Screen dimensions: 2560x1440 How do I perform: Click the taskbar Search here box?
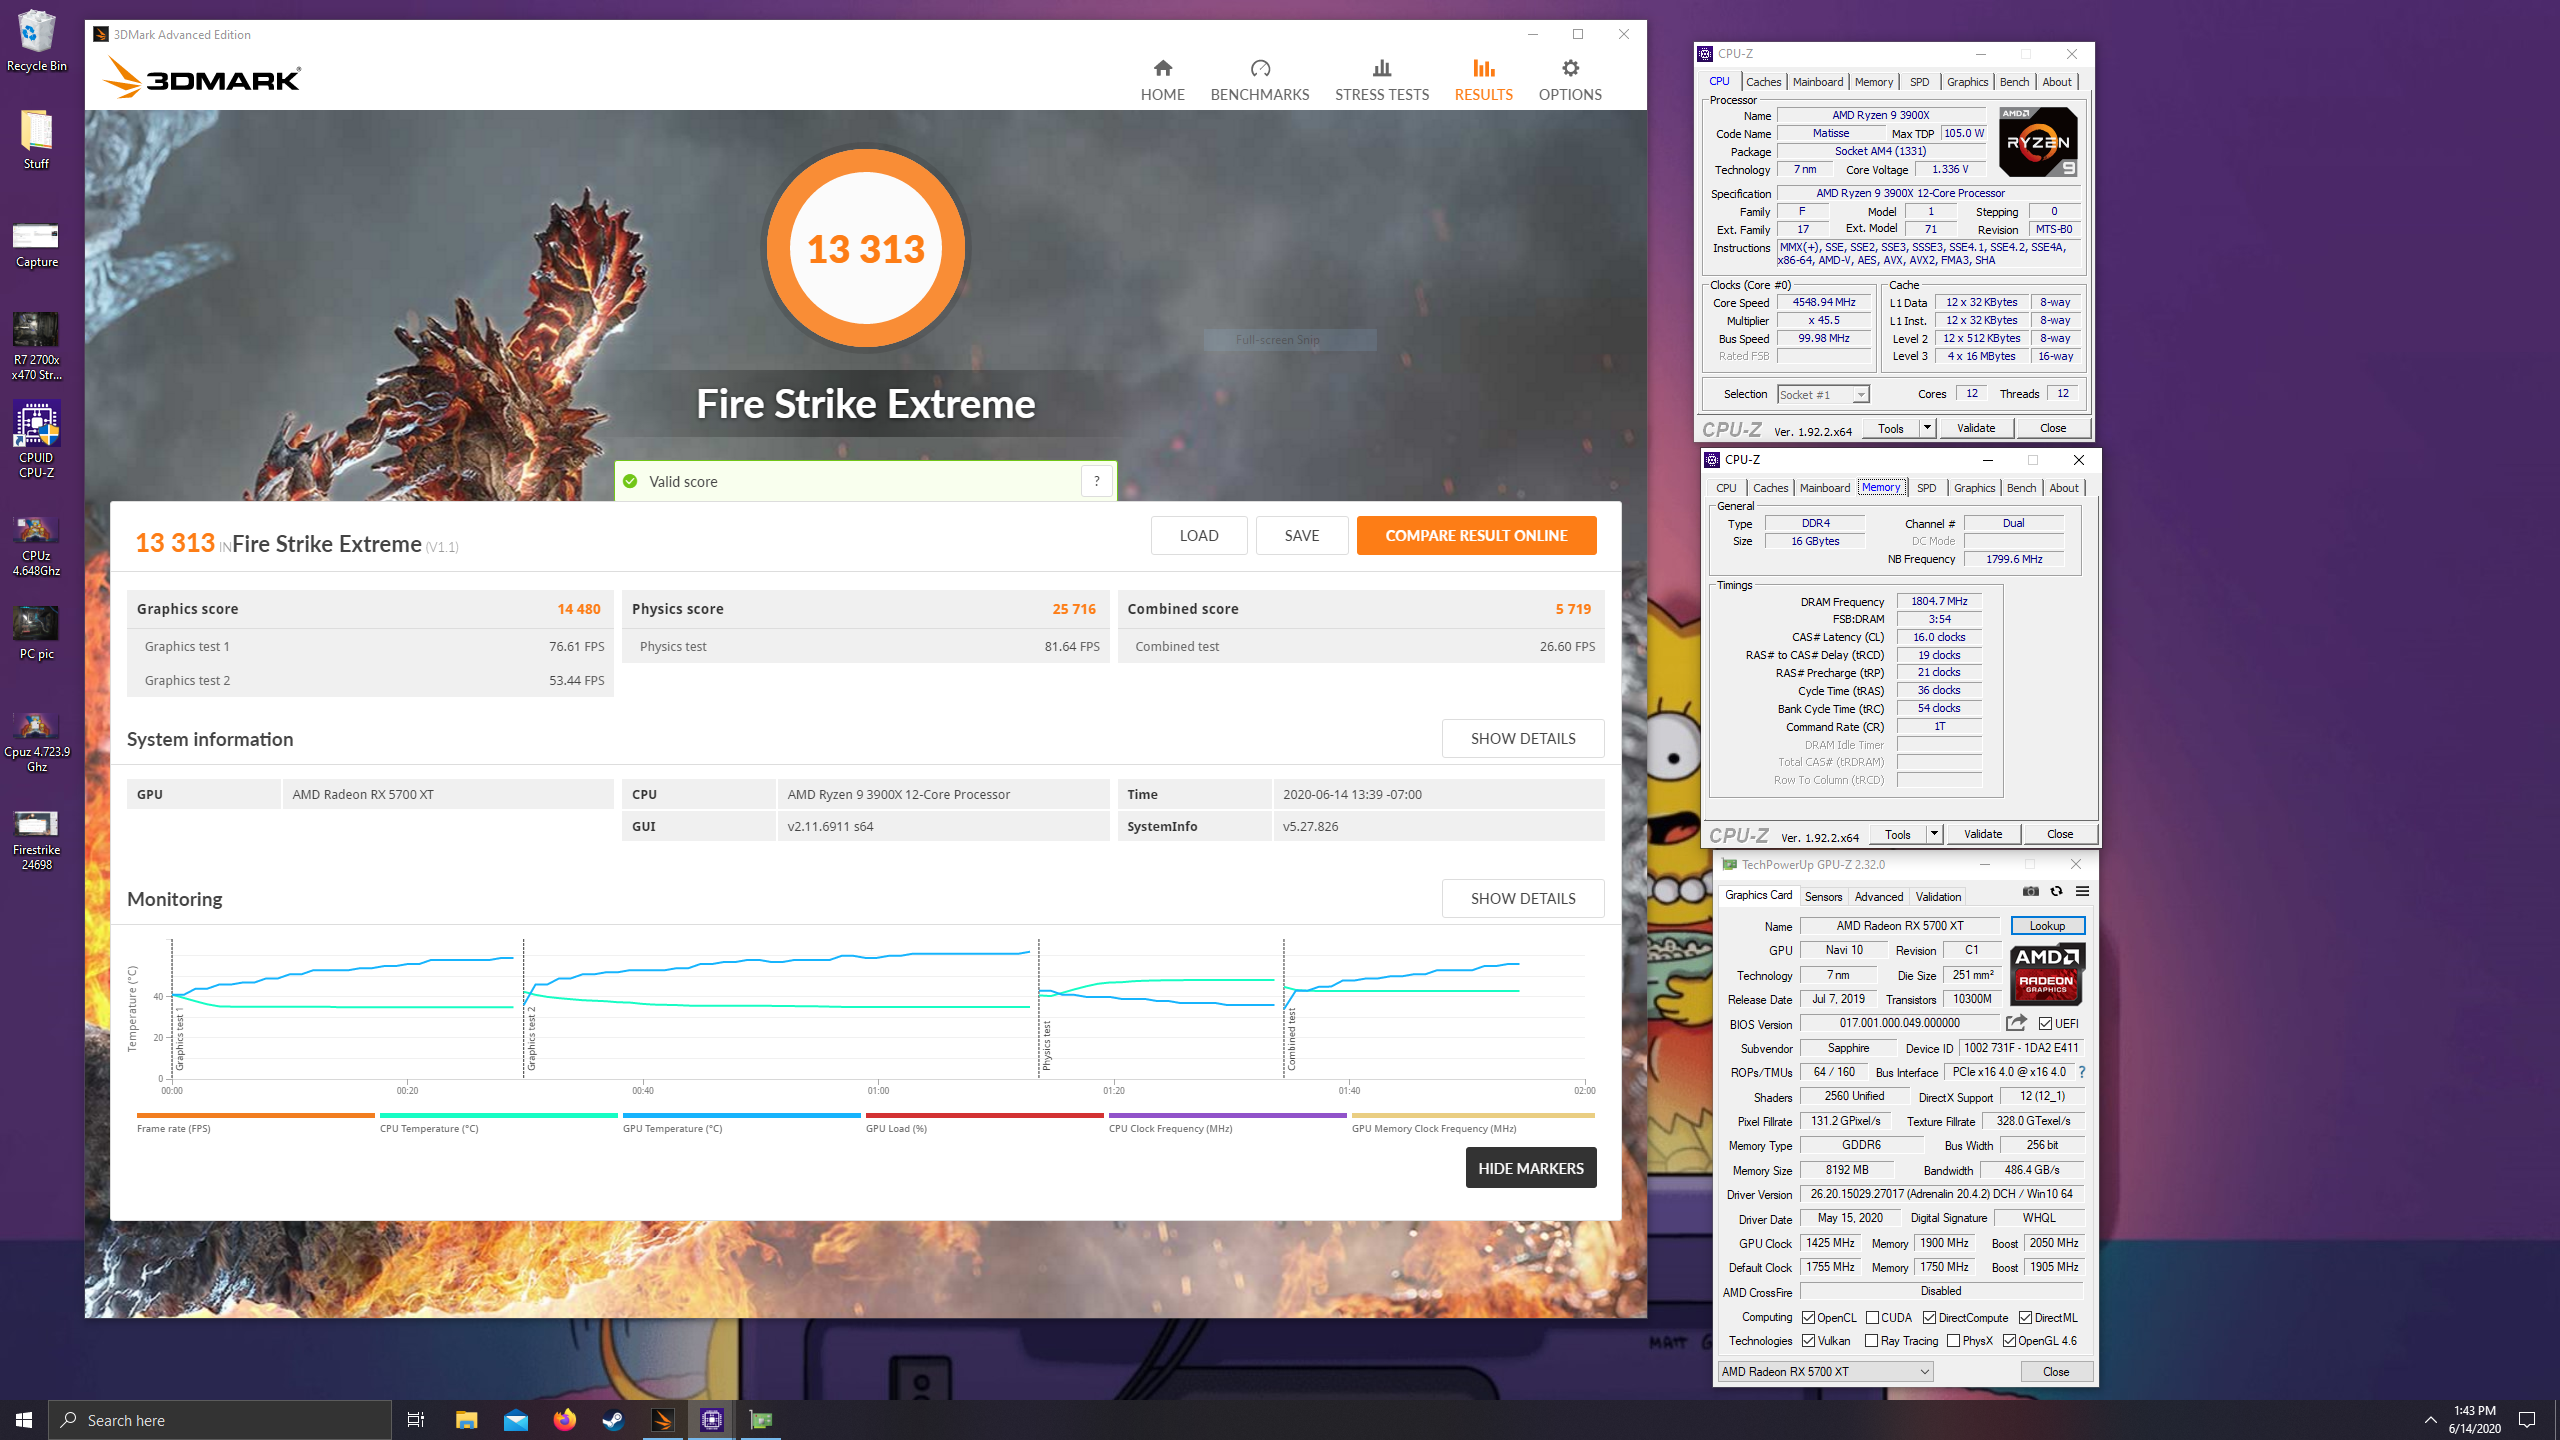click(x=220, y=1420)
